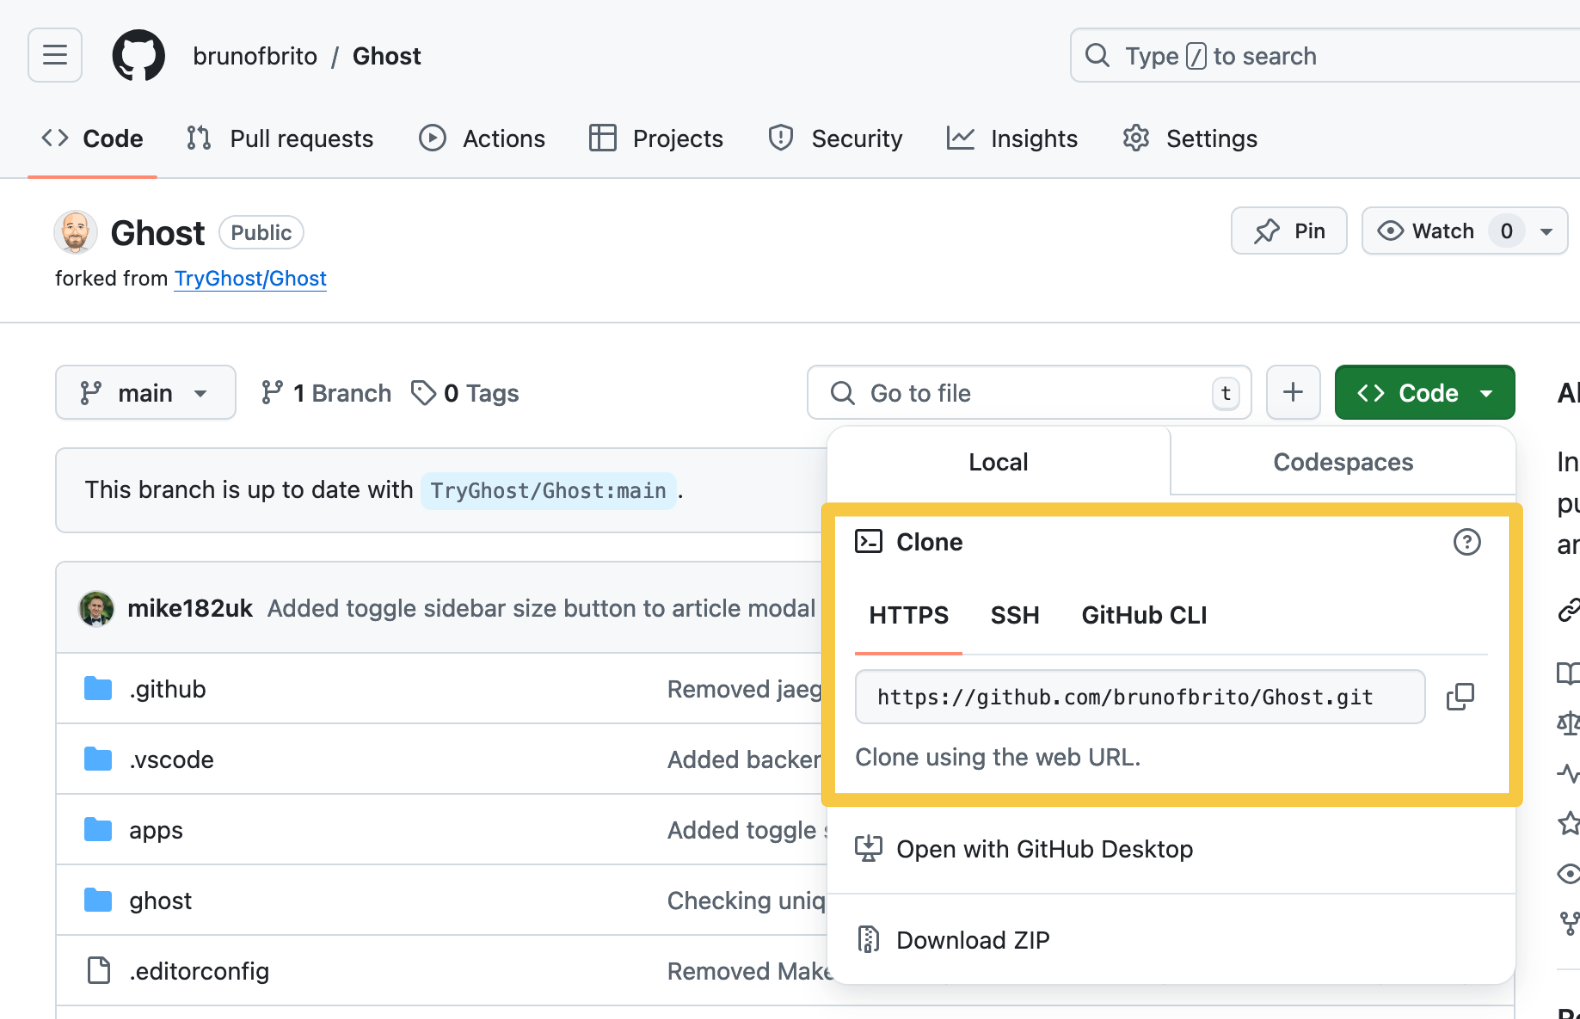
Task: Click mike182uk's commit author avatar
Action: pos(96,608)
